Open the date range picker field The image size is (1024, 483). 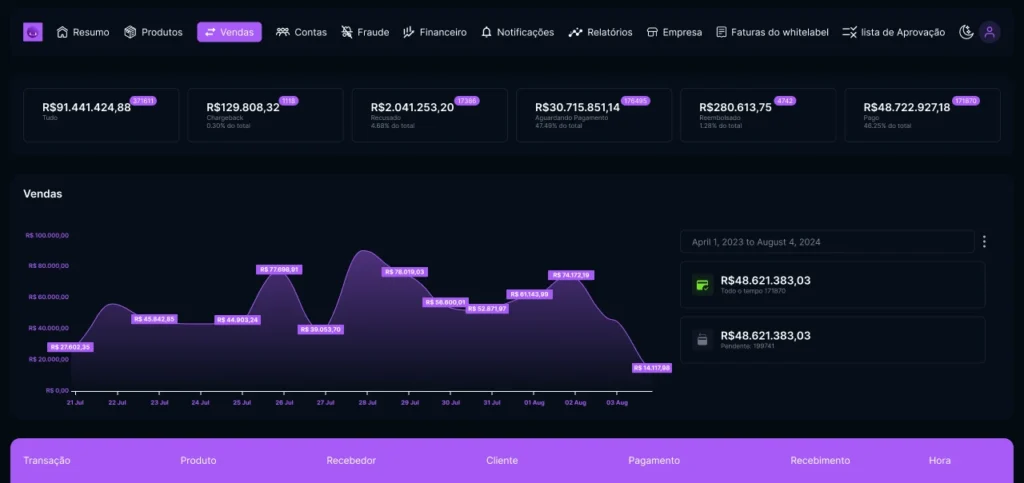pos(826,242)
